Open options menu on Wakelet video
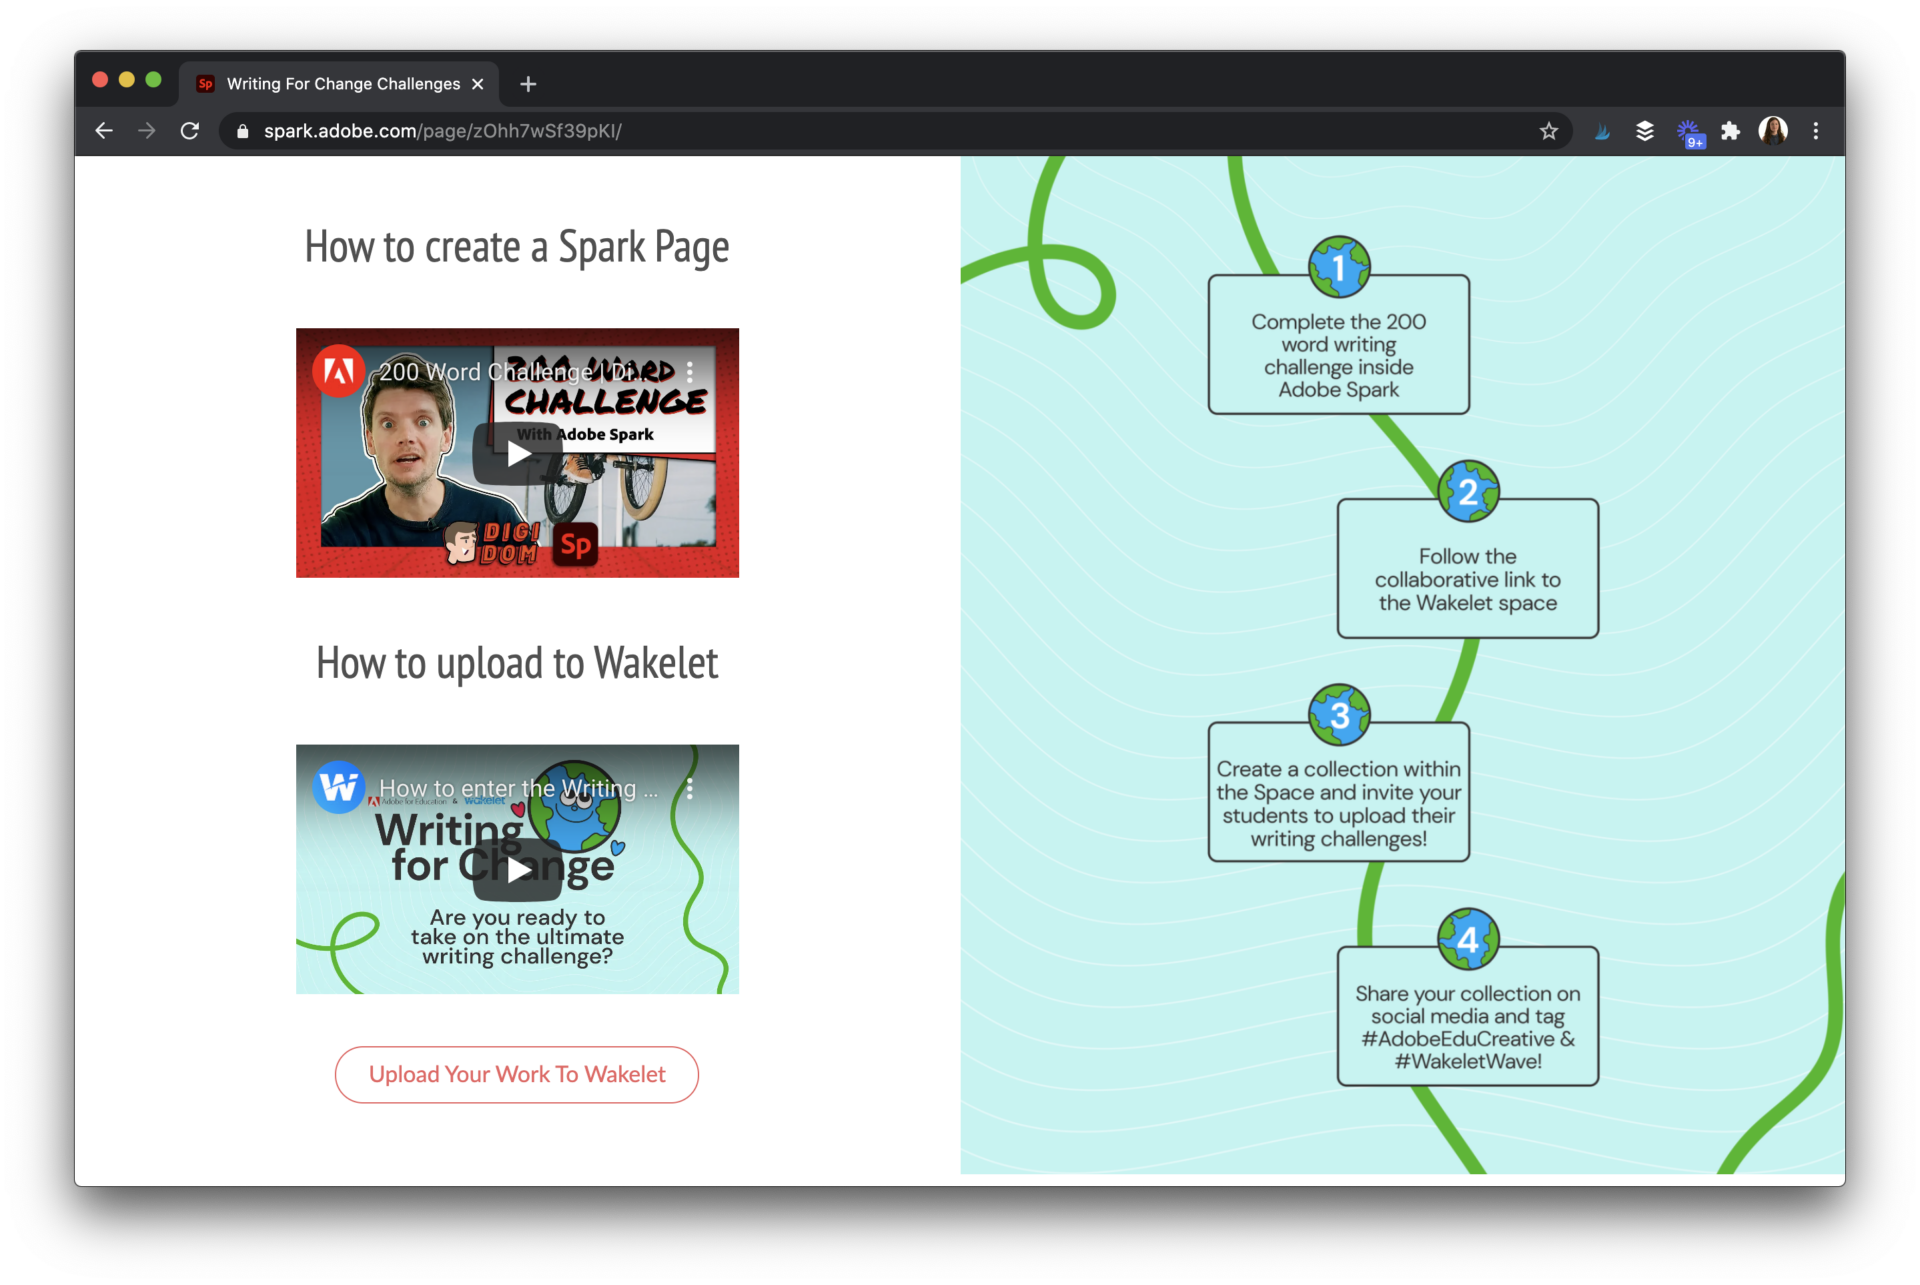This screenshot has height=1285, width=1920. point(690,788)
